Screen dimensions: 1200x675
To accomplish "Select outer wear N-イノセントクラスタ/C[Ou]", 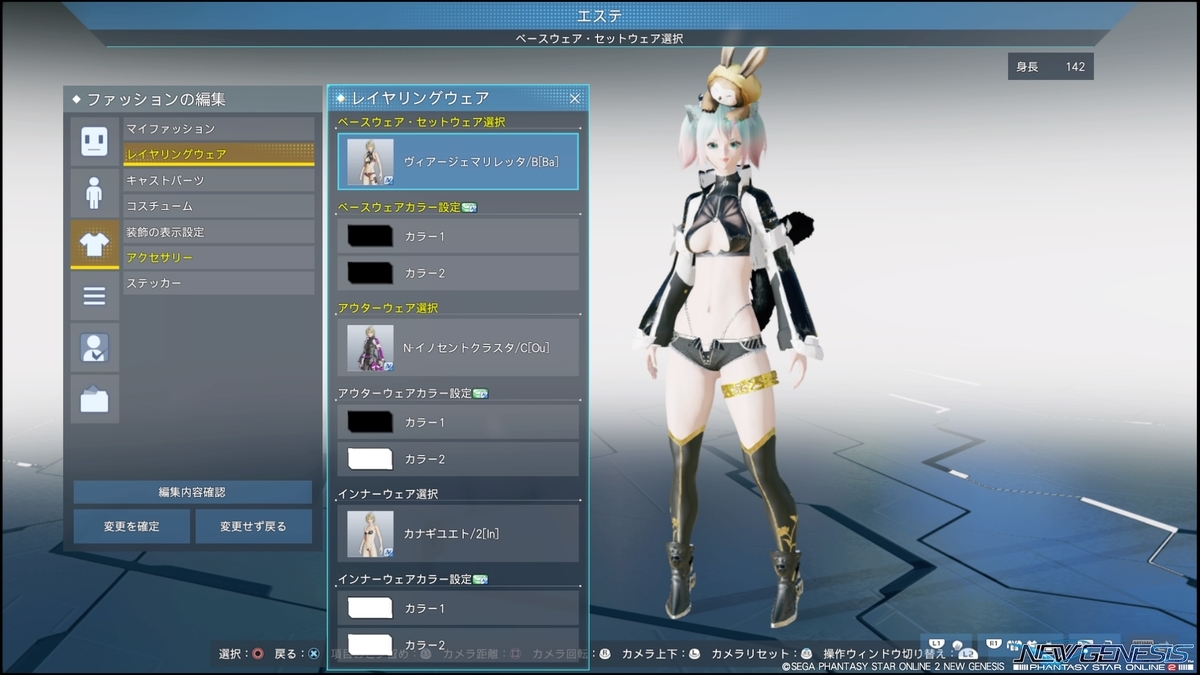I will [x=458, y=347].
